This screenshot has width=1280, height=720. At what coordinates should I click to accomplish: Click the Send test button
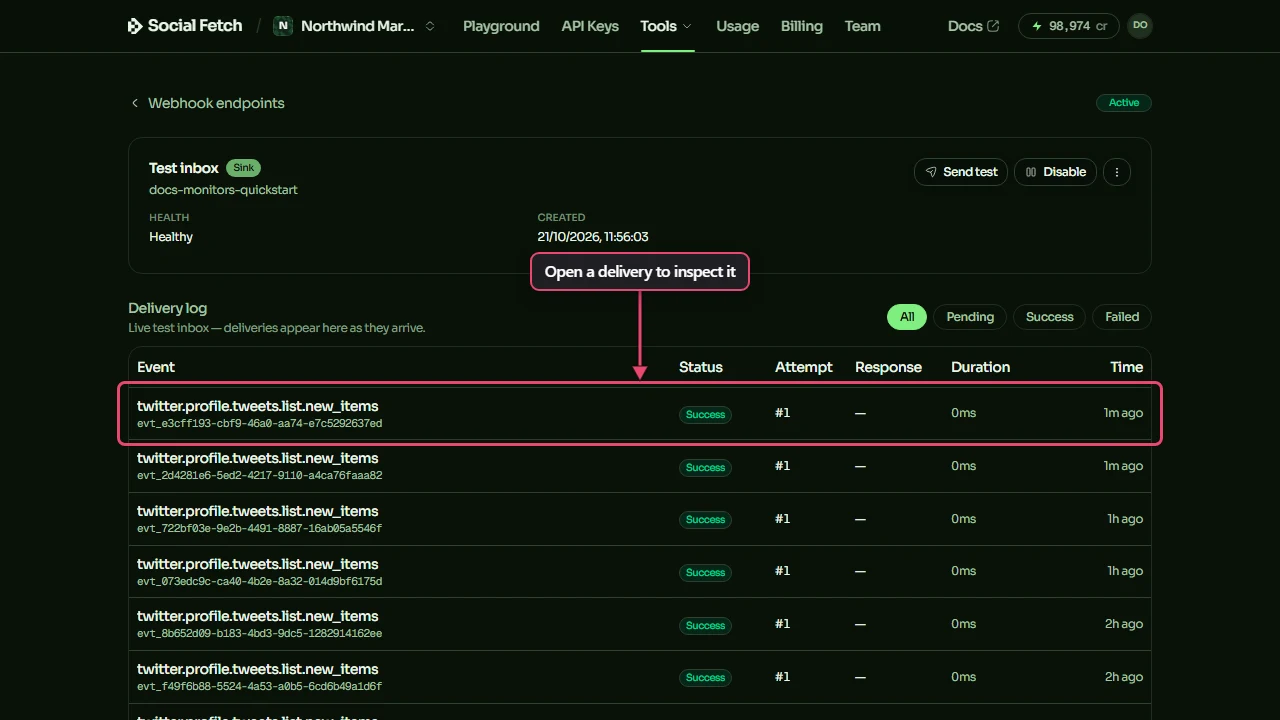[961, 172]
